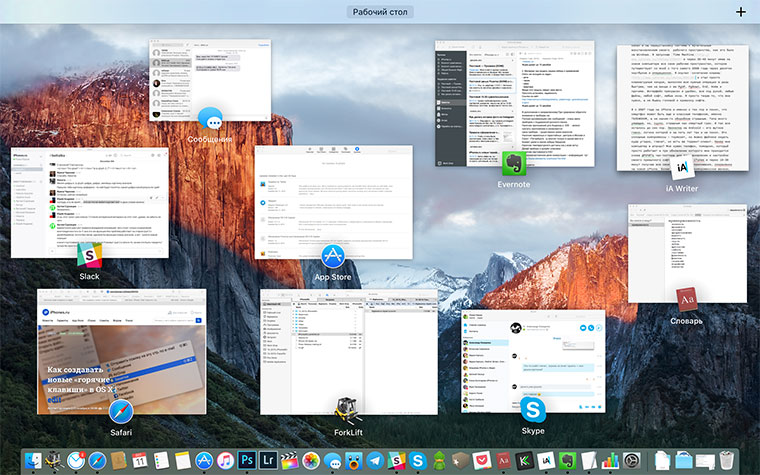Open Lightroom (Lr) from the Dock

pyautogui.click(x=268, y=460)
